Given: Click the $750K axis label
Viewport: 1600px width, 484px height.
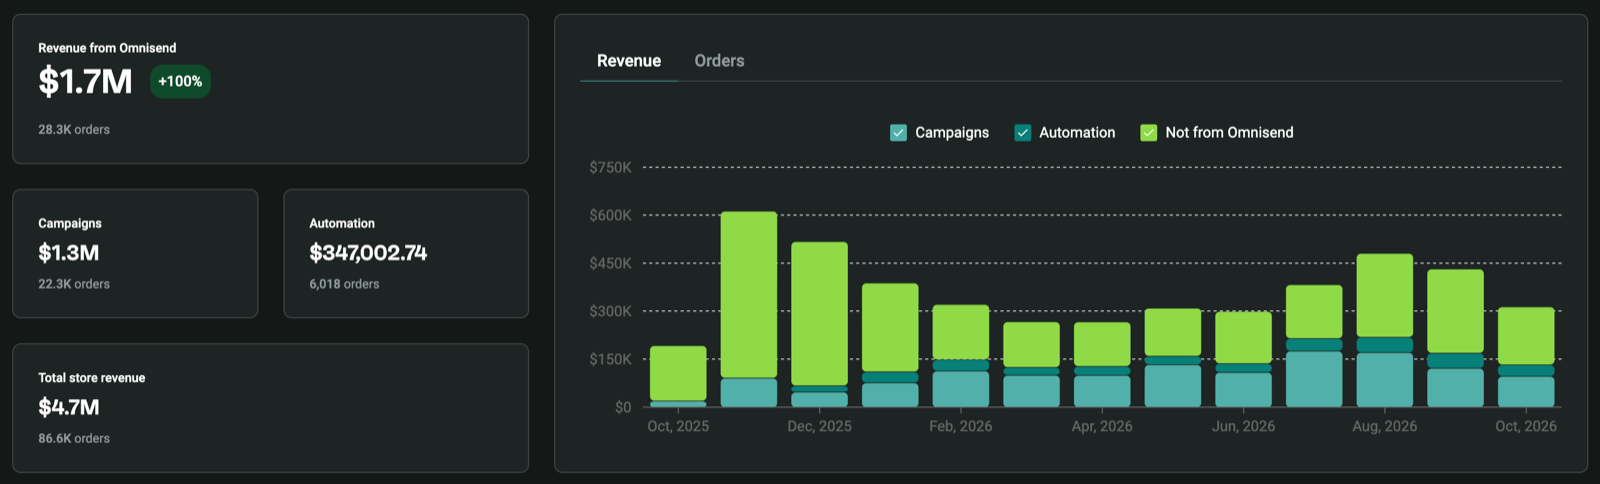Looking at the screenshot, I should tap(610, 167).
